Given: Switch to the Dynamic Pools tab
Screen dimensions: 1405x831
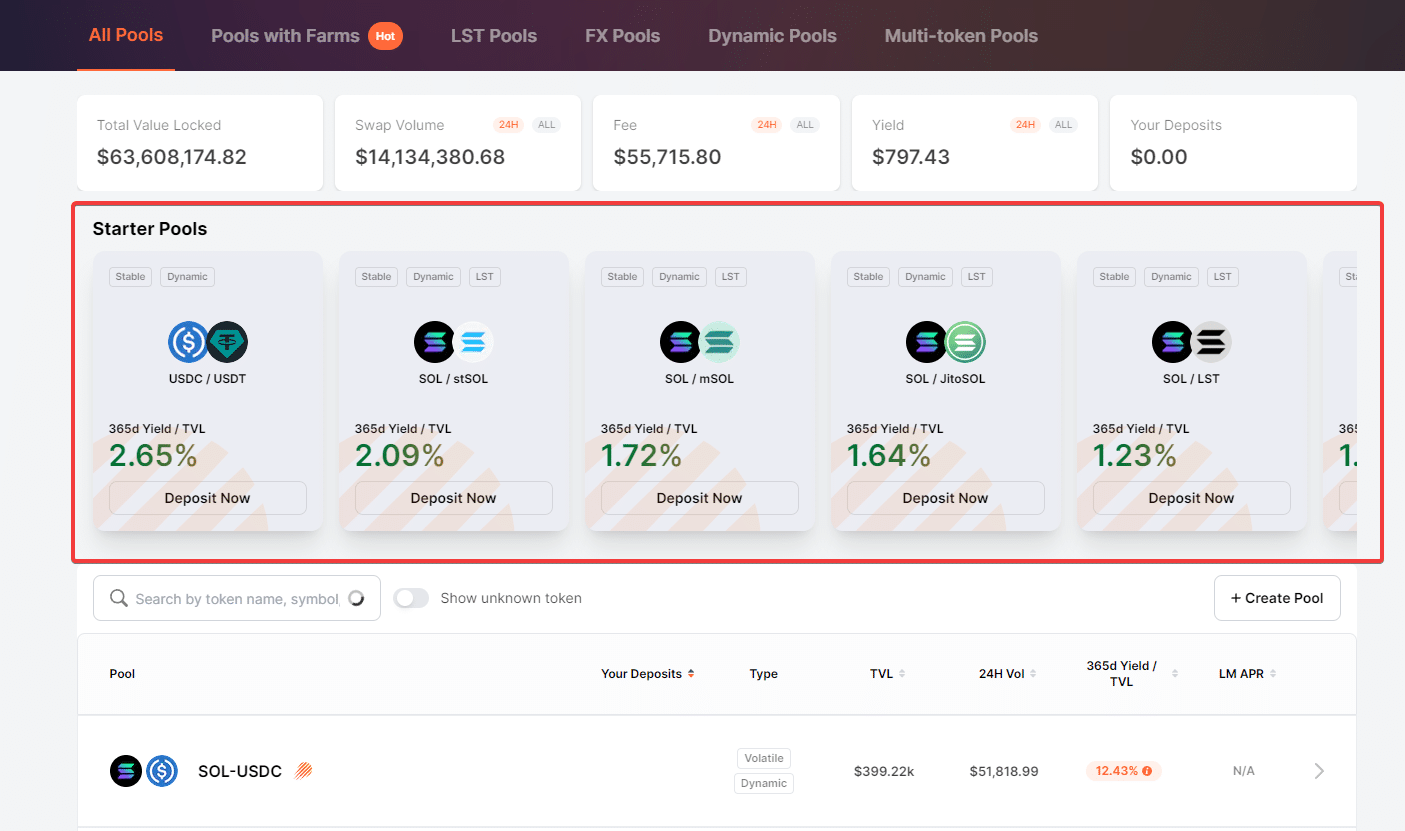Looking at the screenshot, I should (x=772, y=35).
